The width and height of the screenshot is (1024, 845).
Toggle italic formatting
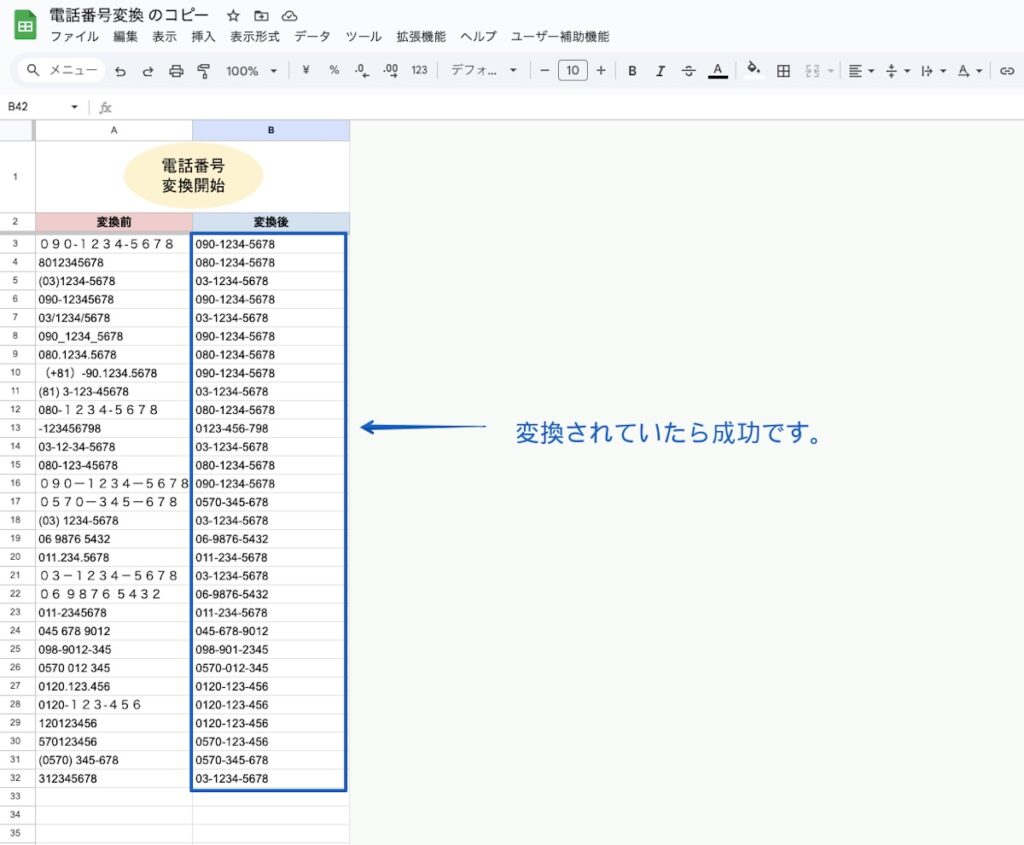[x=660, y=71]
